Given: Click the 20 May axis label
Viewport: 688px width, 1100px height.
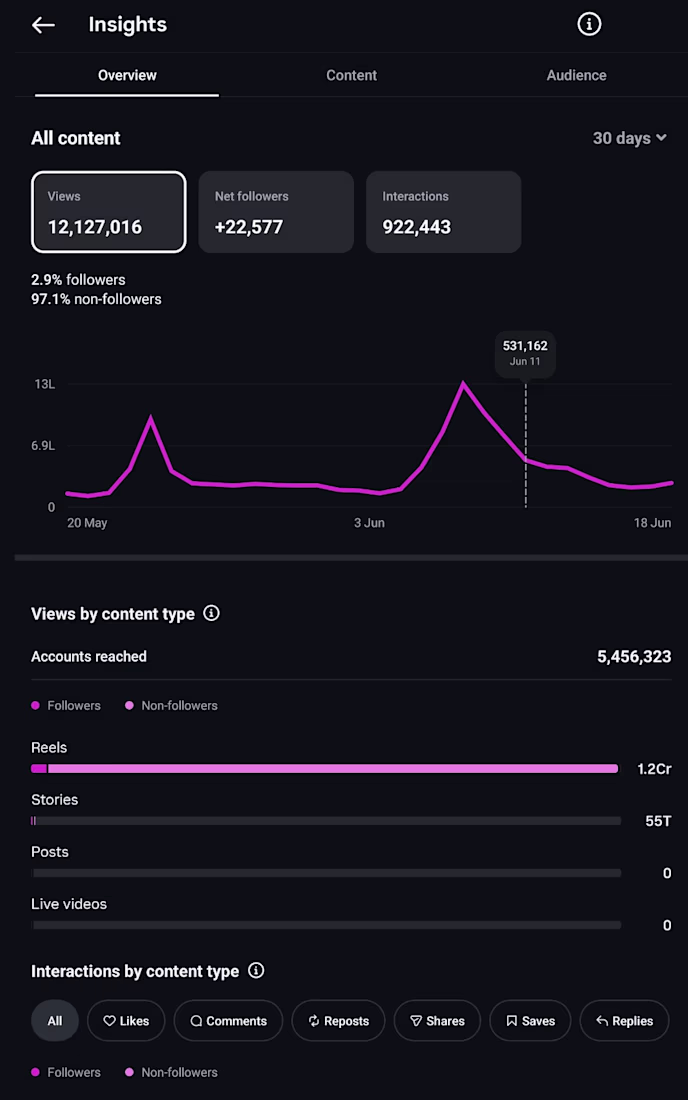Looking at the screenshot, I should [x=87, y=523].
